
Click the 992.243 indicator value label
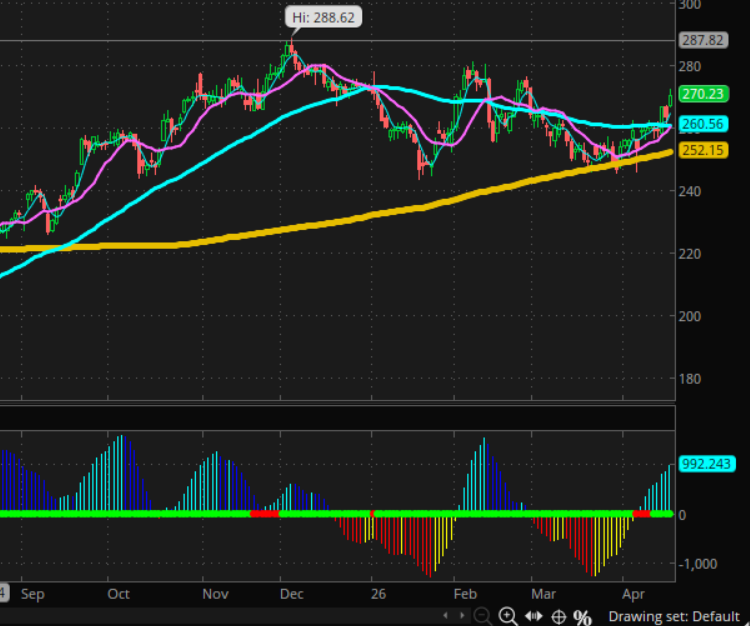coord(706,464)
